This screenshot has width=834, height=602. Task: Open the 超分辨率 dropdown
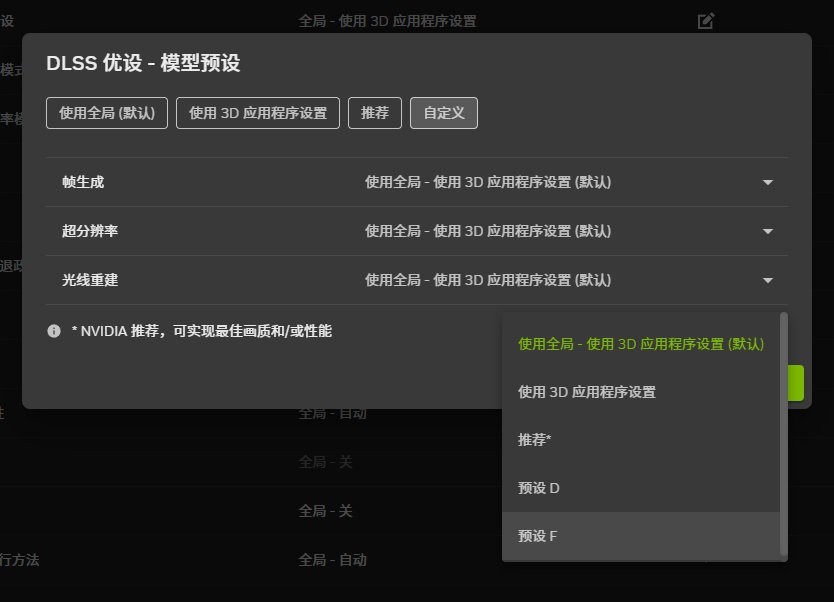point(569,231)
